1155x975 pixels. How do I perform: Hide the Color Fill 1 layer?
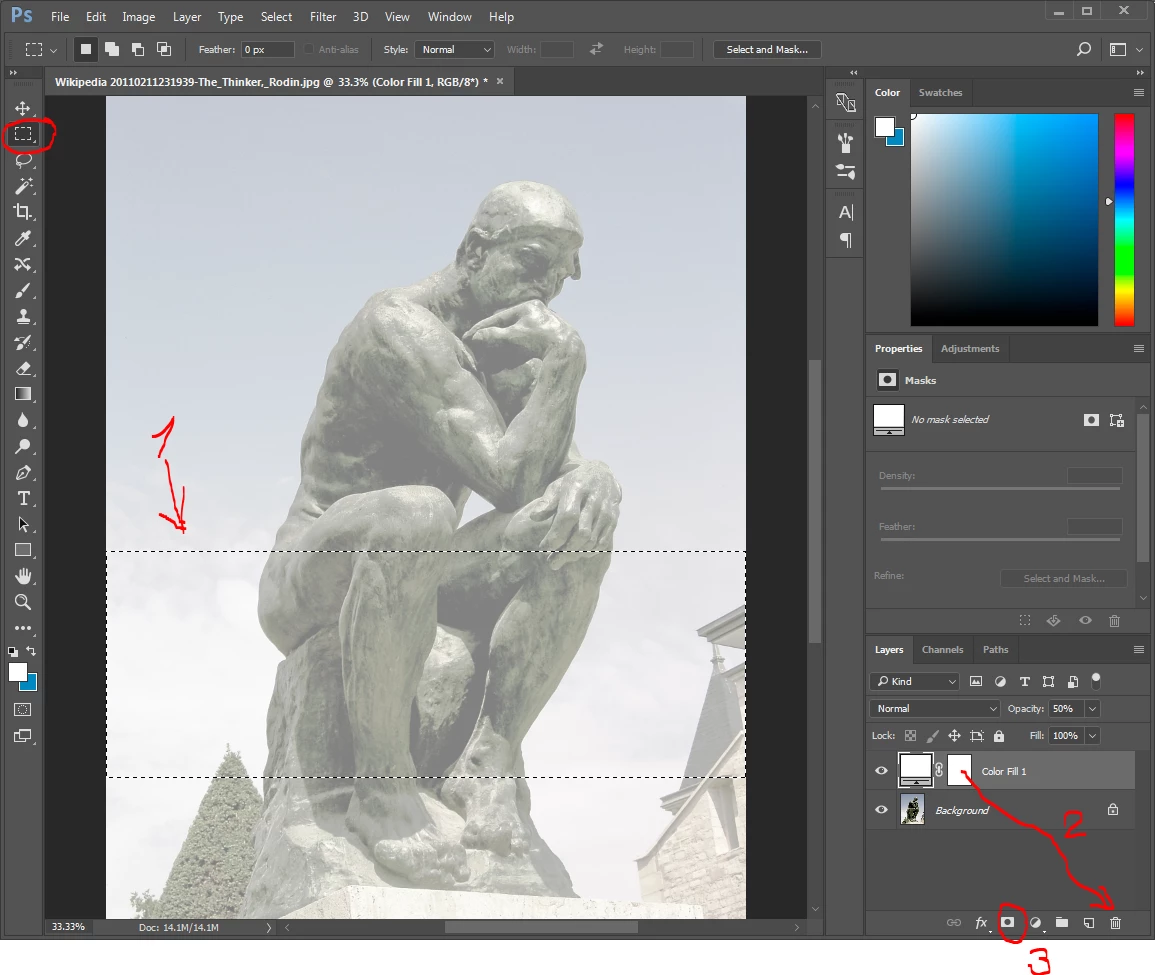[x=881, y=771]
